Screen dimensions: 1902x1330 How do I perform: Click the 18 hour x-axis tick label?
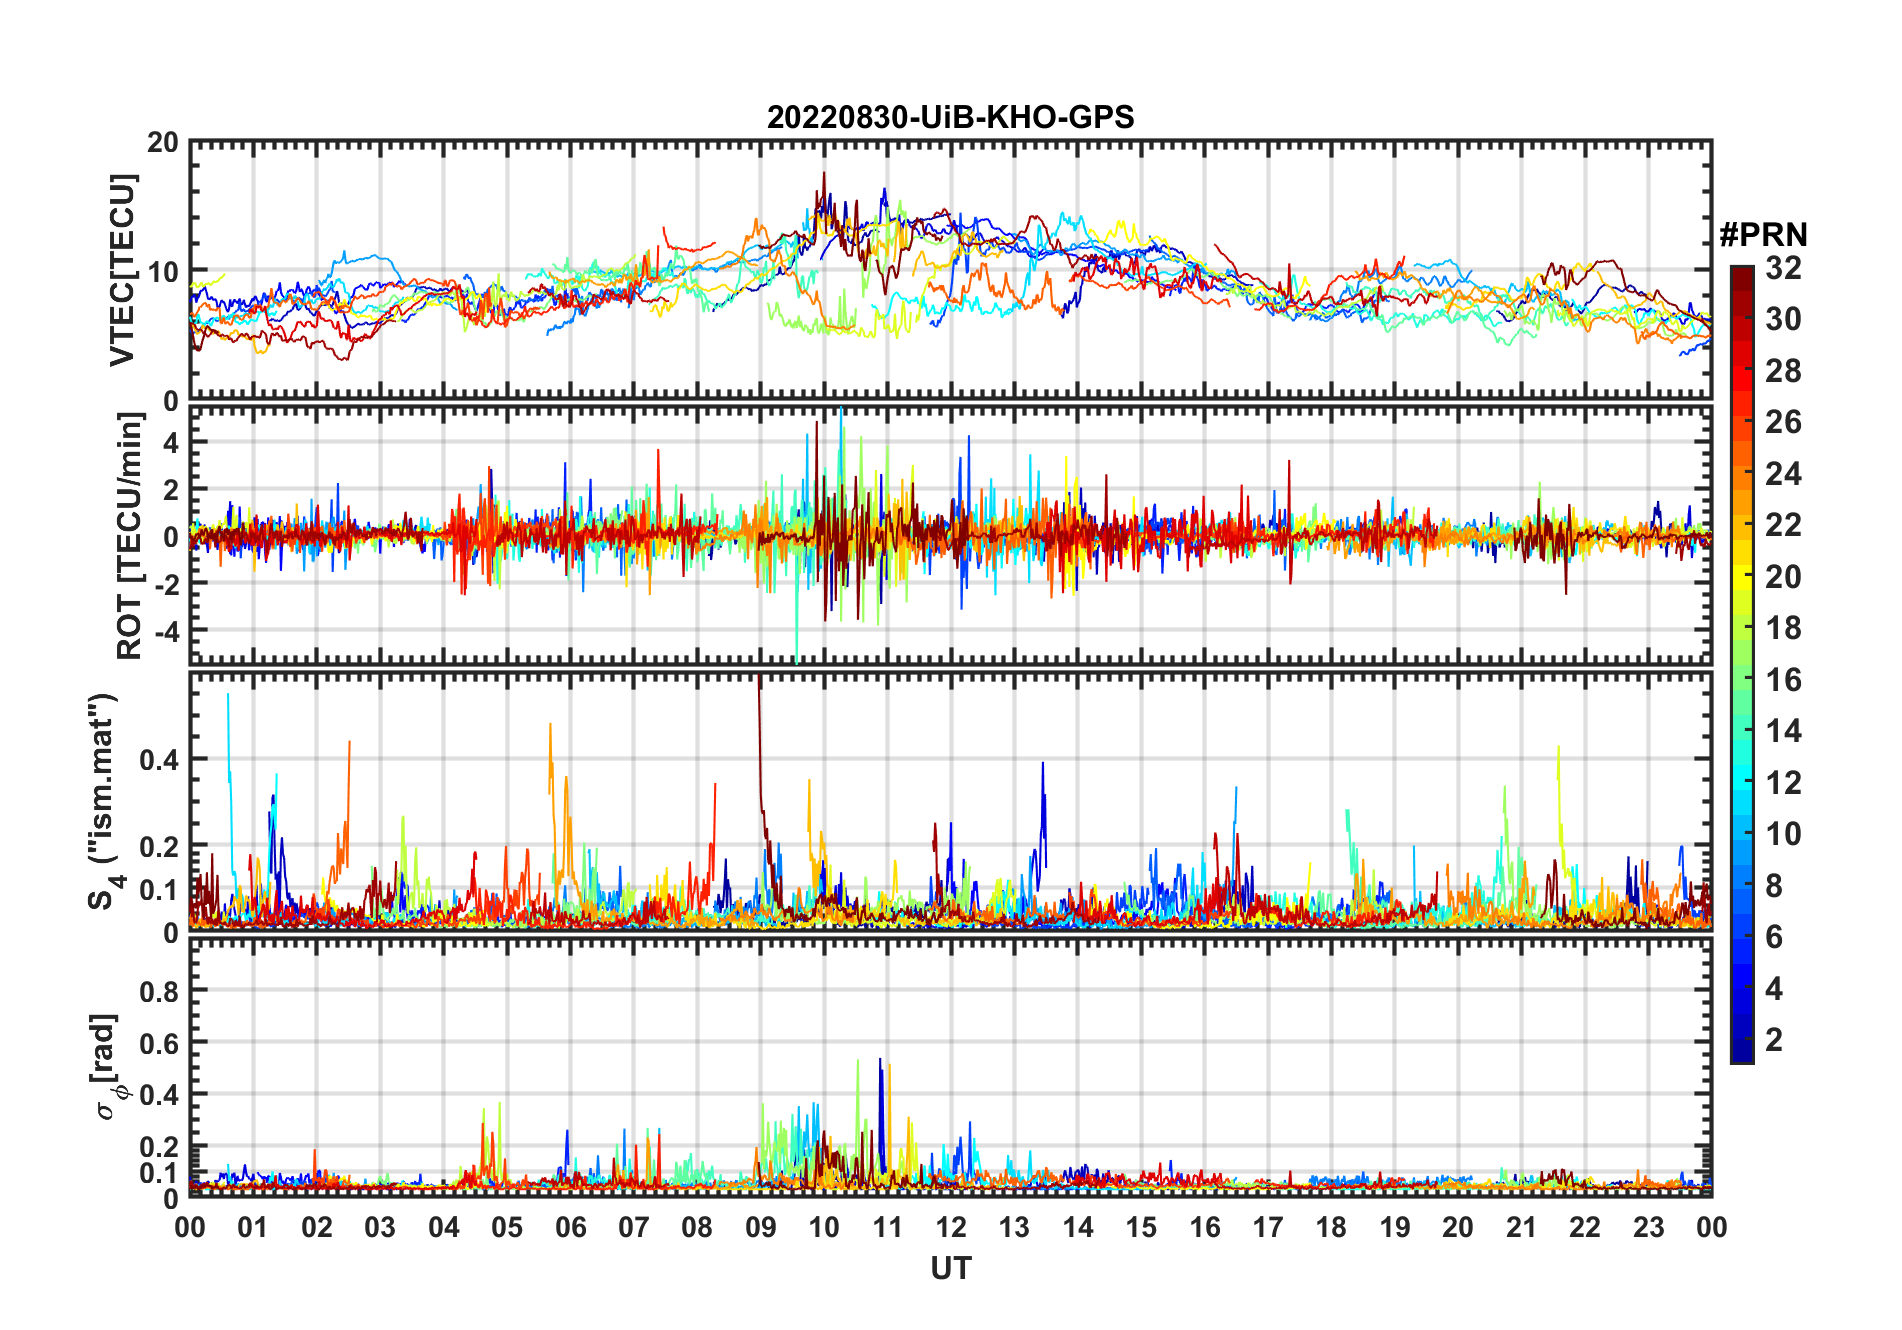coord(1331,1227)
